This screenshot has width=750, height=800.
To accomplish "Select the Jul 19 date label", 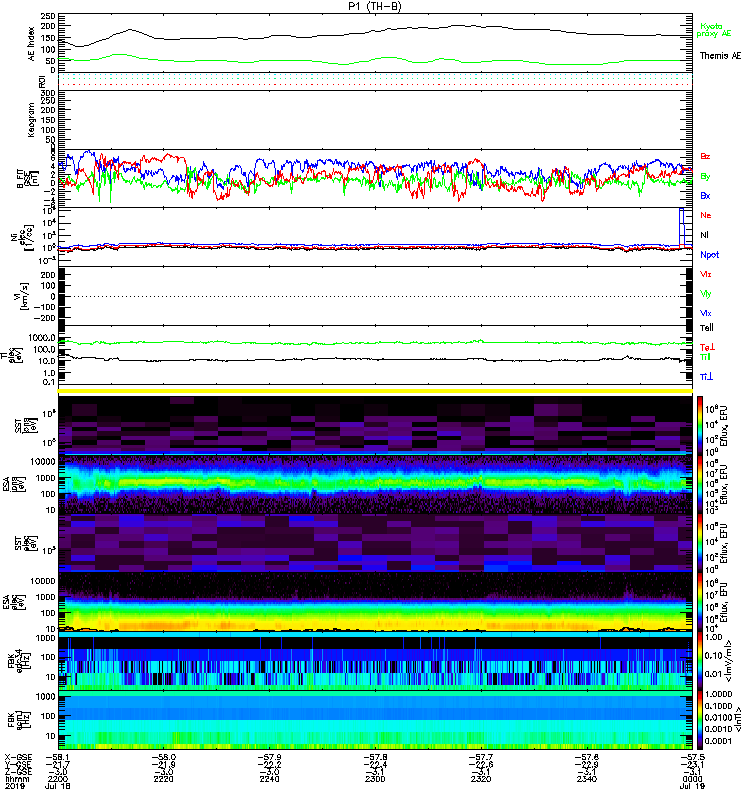I will (692, 786).
